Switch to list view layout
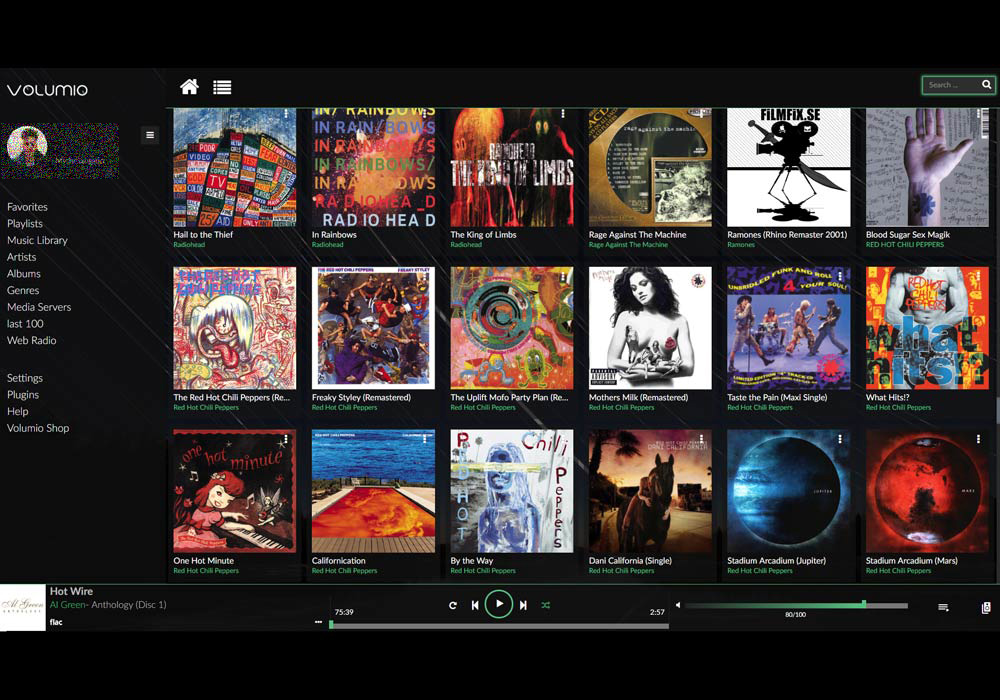 (x=222, y=87)
